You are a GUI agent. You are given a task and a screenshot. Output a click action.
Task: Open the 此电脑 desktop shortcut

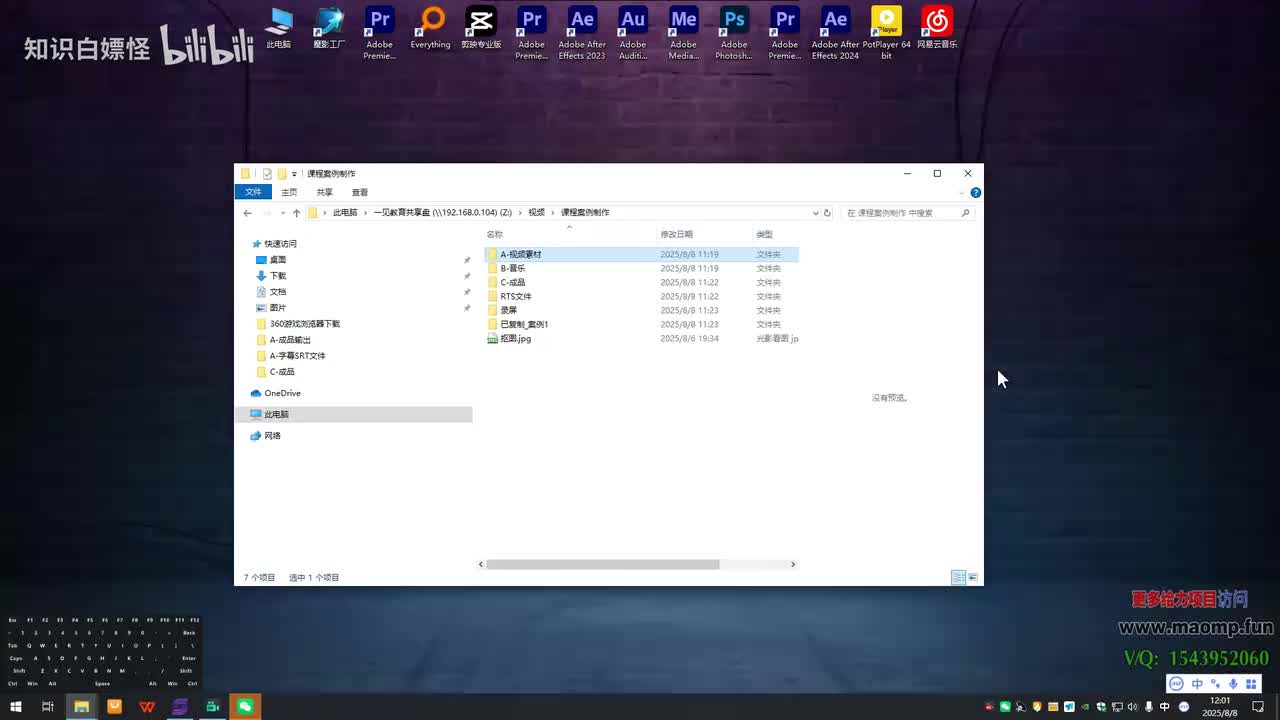coord(278,28)
